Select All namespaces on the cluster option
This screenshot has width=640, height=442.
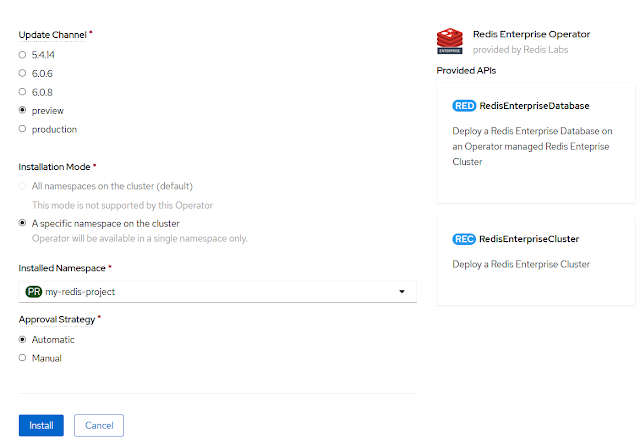pos(22,186)
